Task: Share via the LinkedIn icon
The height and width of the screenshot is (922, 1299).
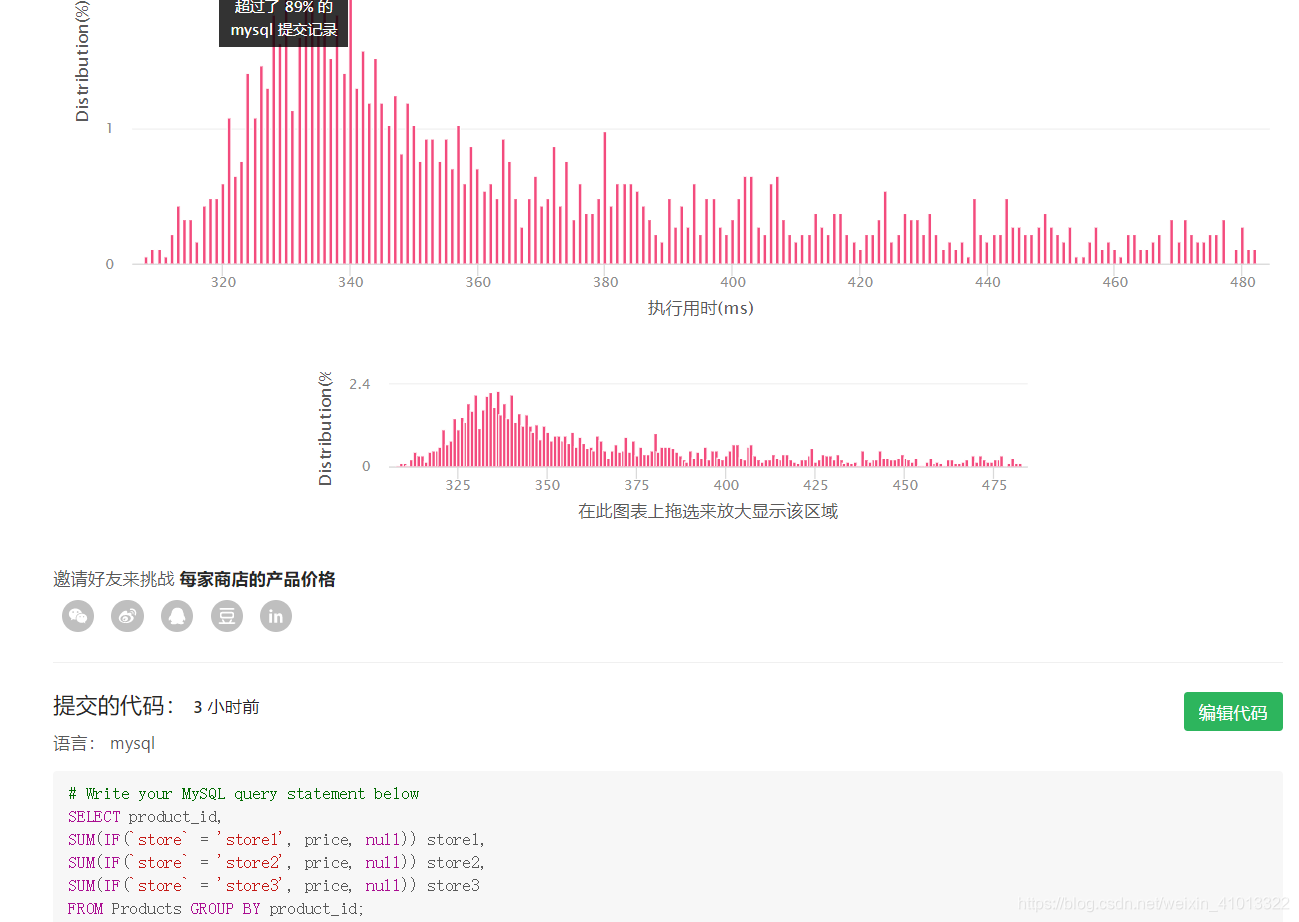Action: point(276,616)
